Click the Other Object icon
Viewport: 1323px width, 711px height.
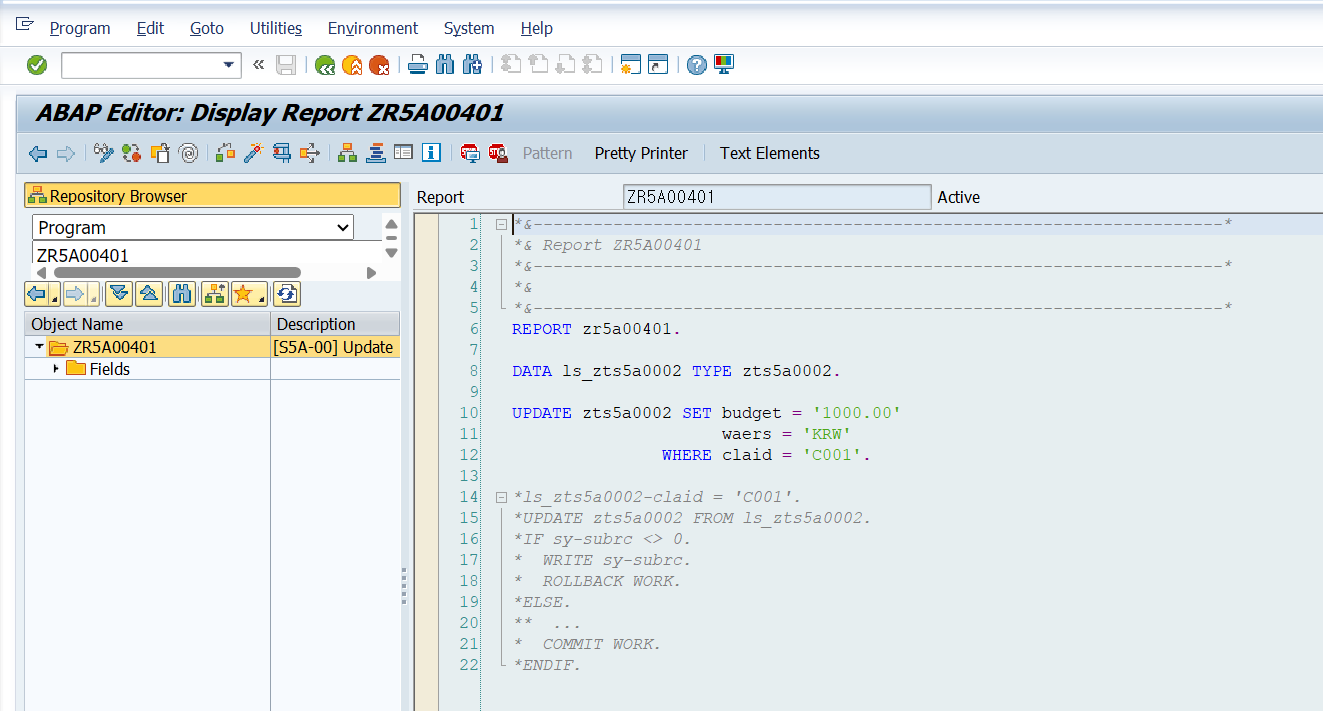click(160, 153)
